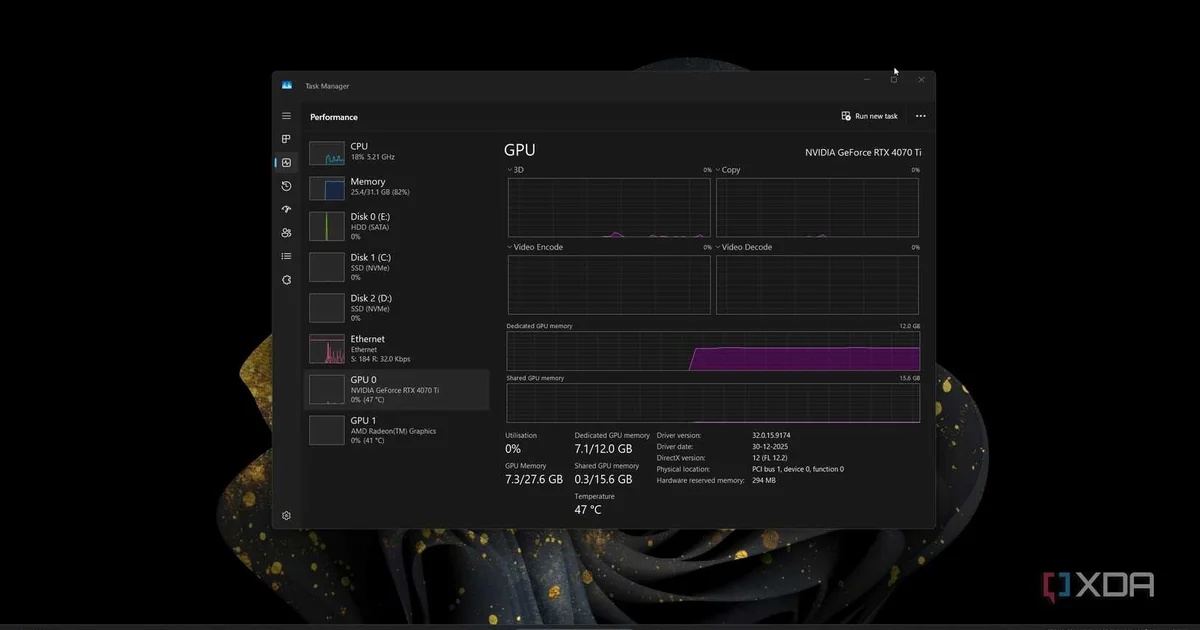Select Memory in the performance list

pyautogui.click(x=397, y=187)
